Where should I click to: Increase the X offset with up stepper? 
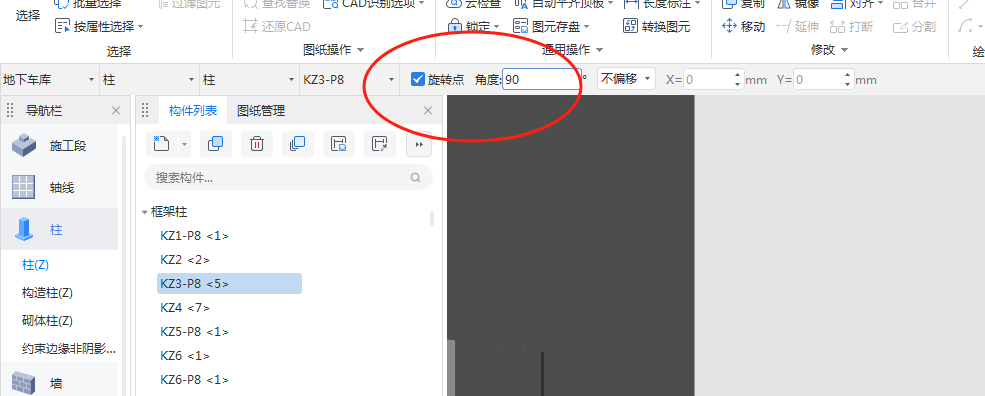tap(737, 75)
